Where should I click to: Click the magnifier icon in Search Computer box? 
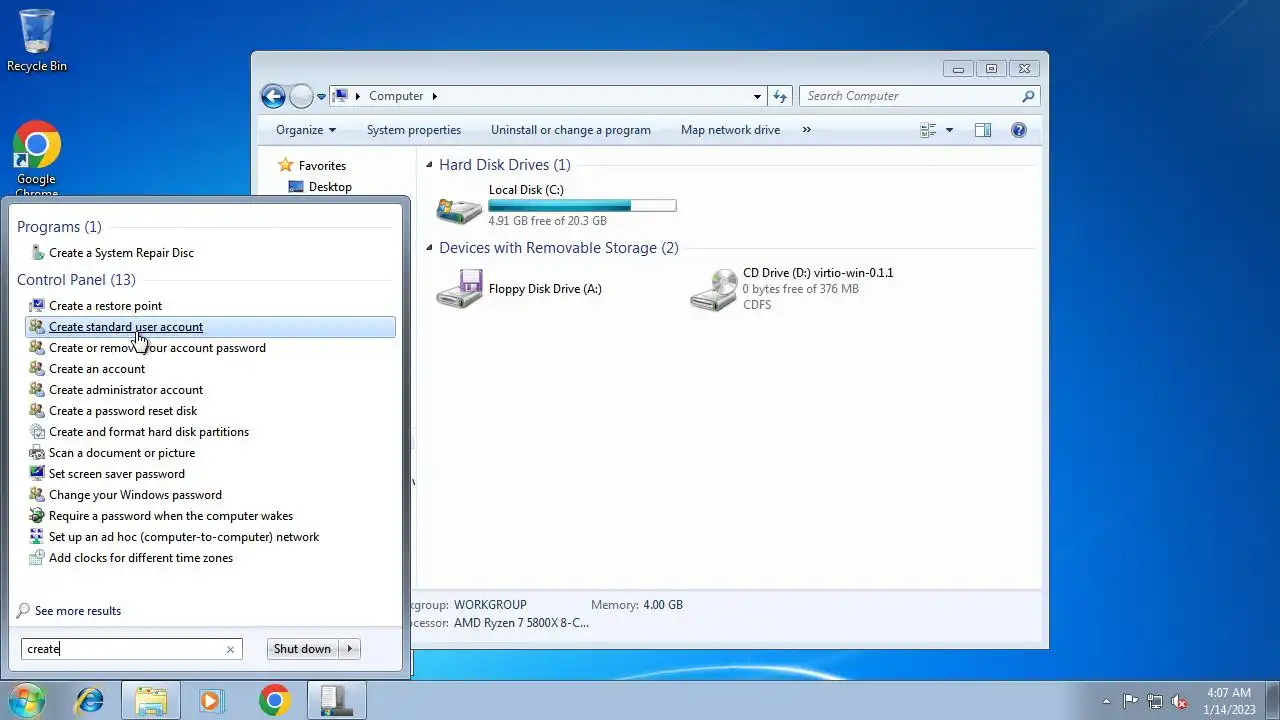1028,96
